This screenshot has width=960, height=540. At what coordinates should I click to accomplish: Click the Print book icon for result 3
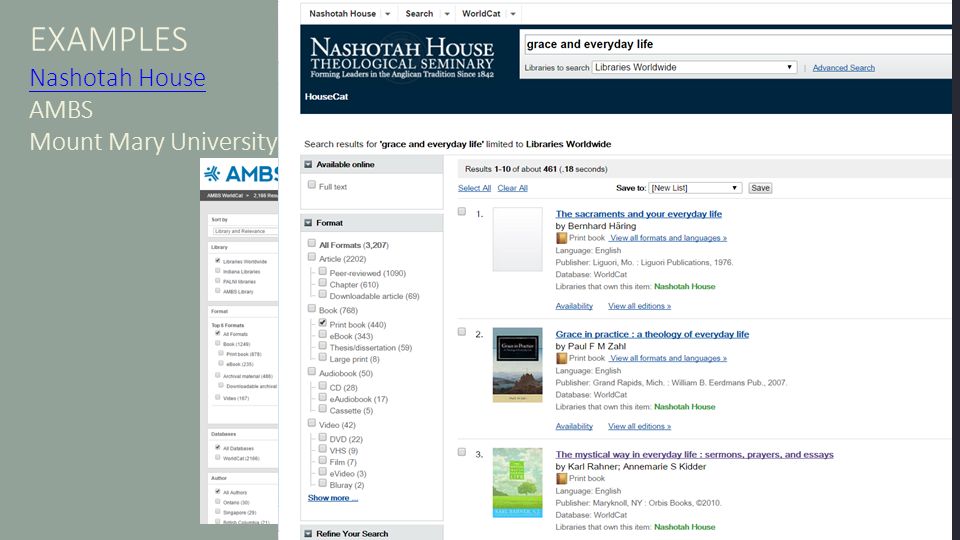[561, 478]
